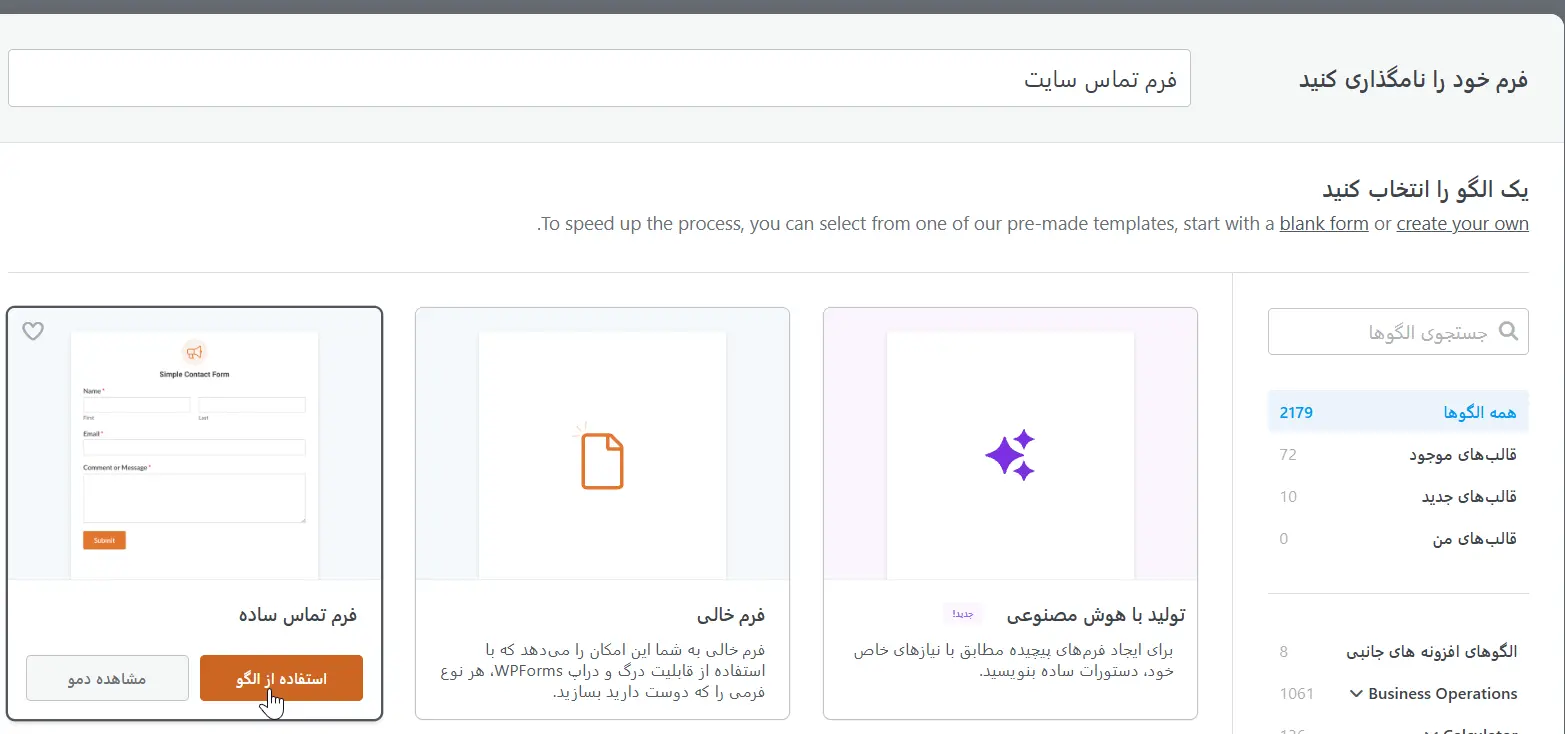Click the مشاهده دمو button

(107, 678)
